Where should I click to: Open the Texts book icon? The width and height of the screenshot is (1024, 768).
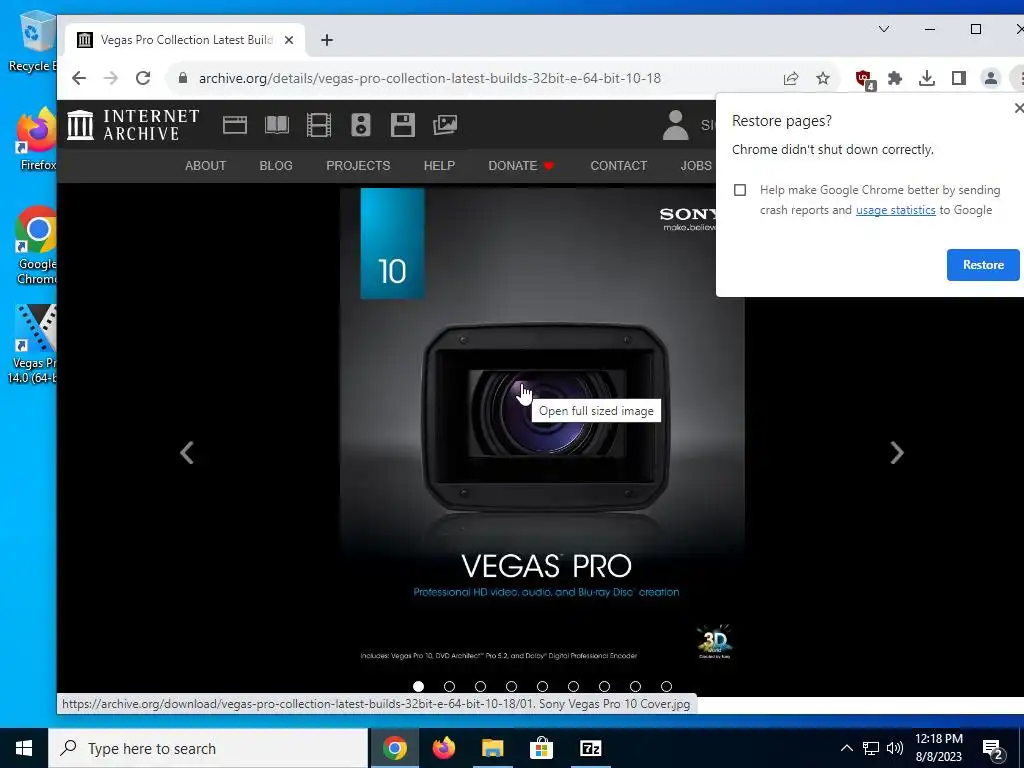[x=277, y=125]
